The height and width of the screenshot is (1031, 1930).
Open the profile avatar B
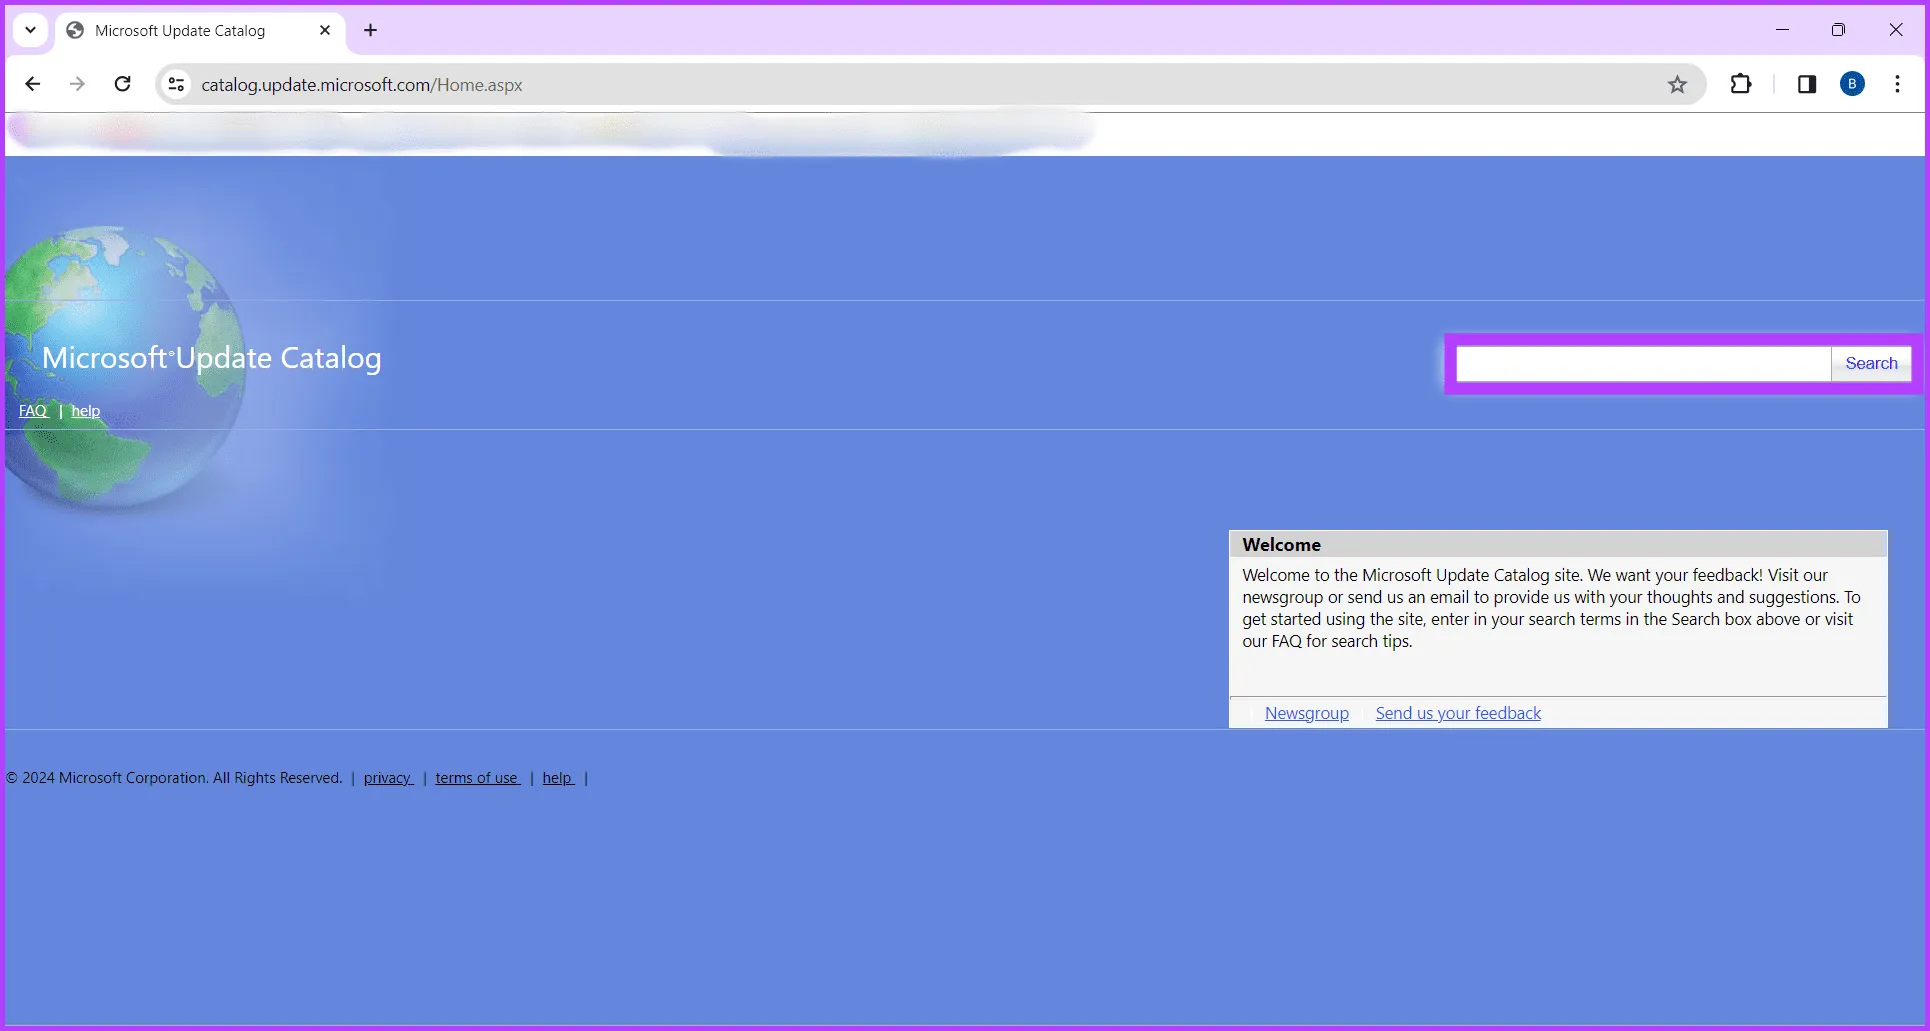click(1852, 84)
